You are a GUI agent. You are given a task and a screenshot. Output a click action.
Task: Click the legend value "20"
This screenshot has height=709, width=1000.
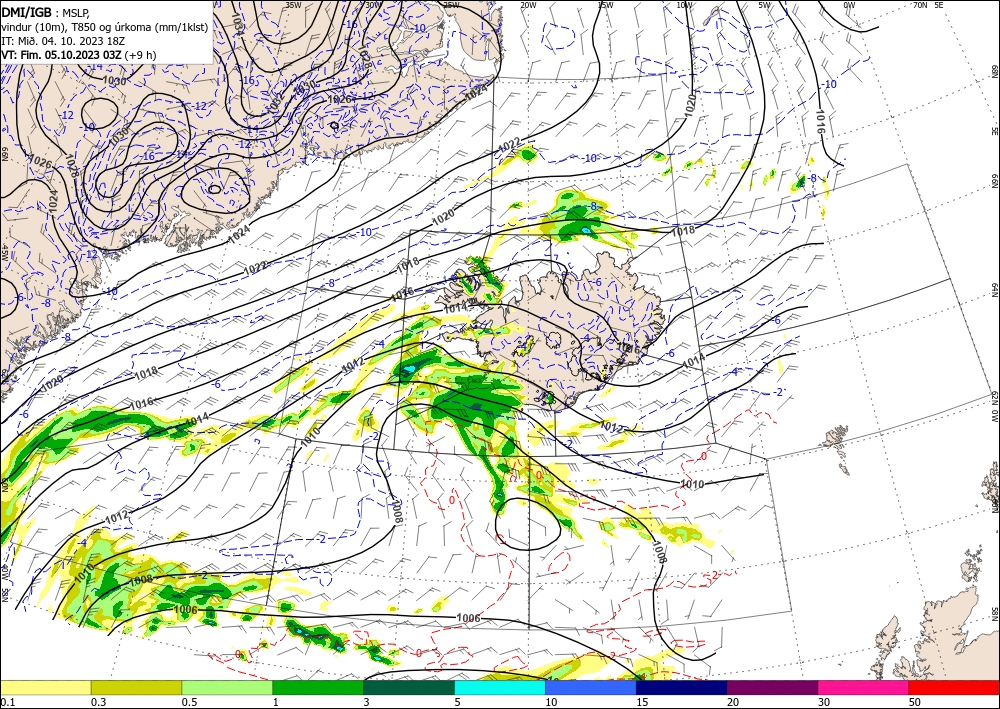point(734,702)
